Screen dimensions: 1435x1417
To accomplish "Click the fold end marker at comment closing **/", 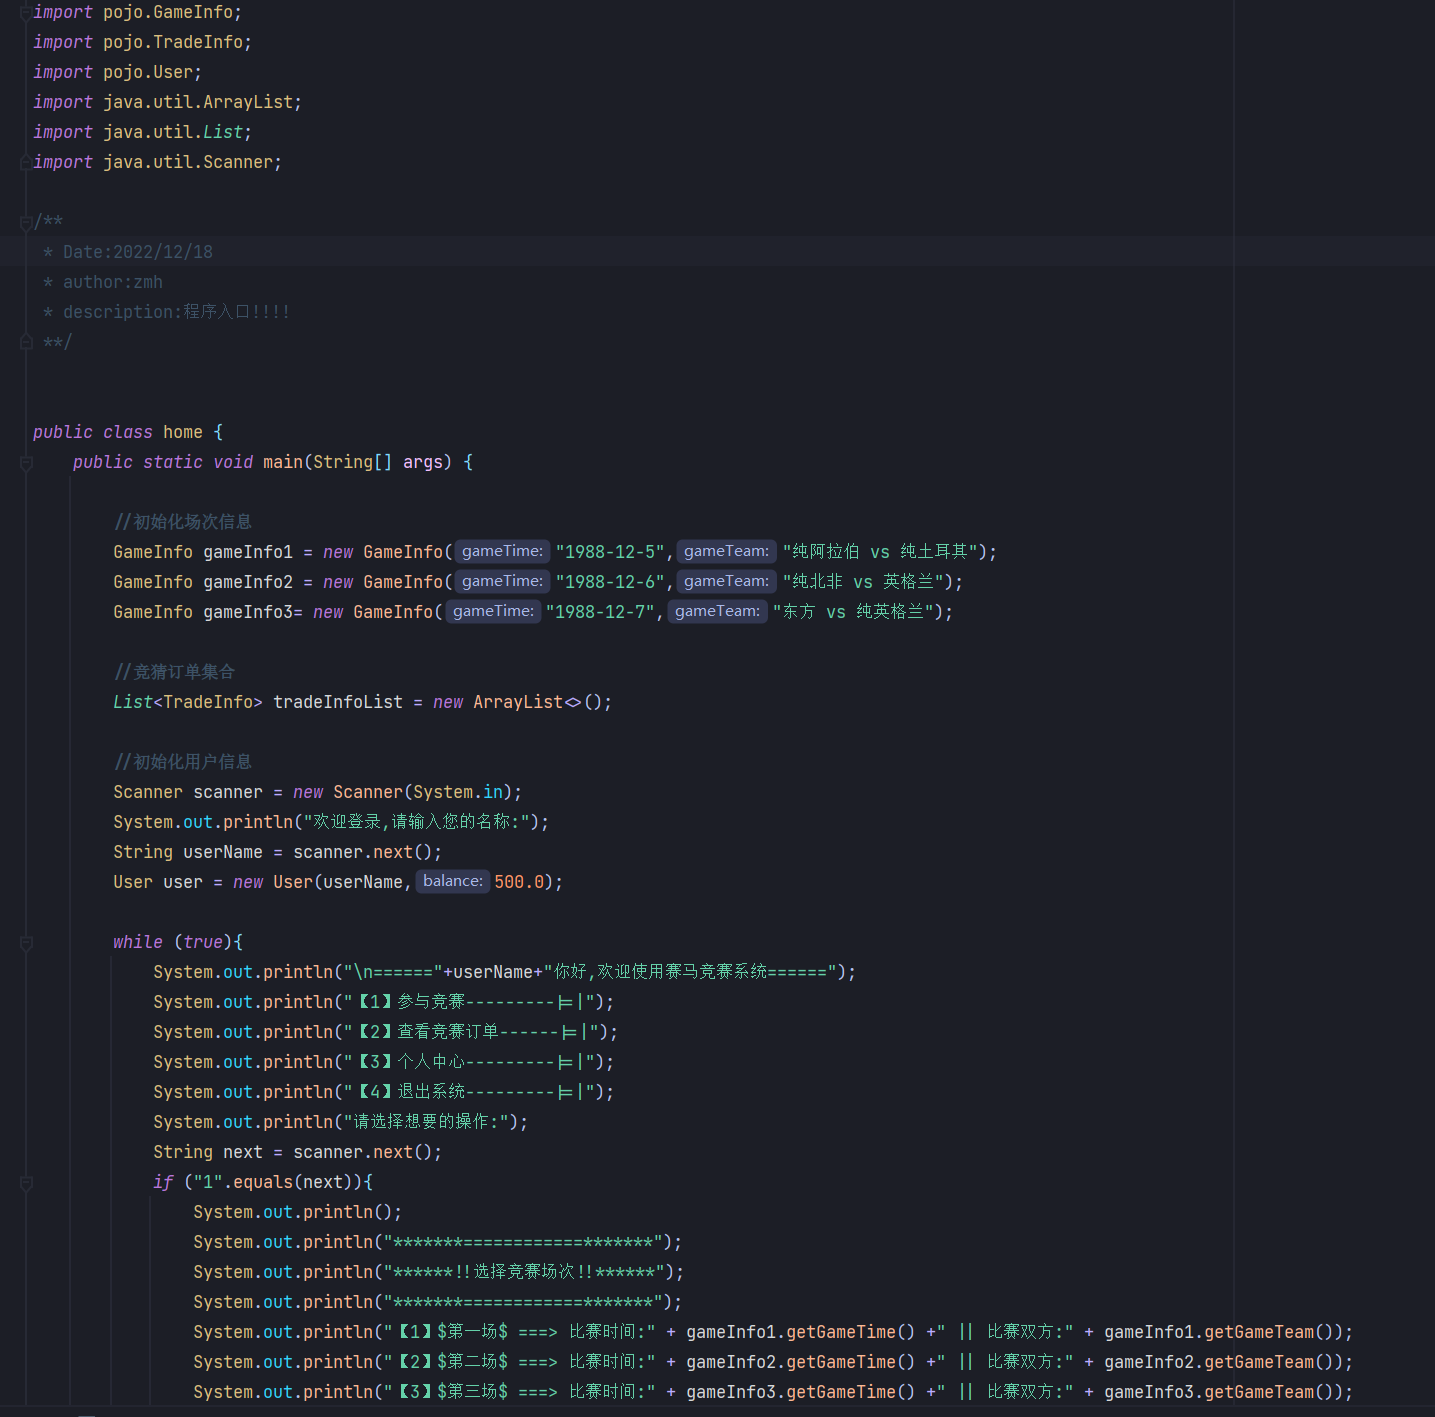I will (x=26, y=343).
